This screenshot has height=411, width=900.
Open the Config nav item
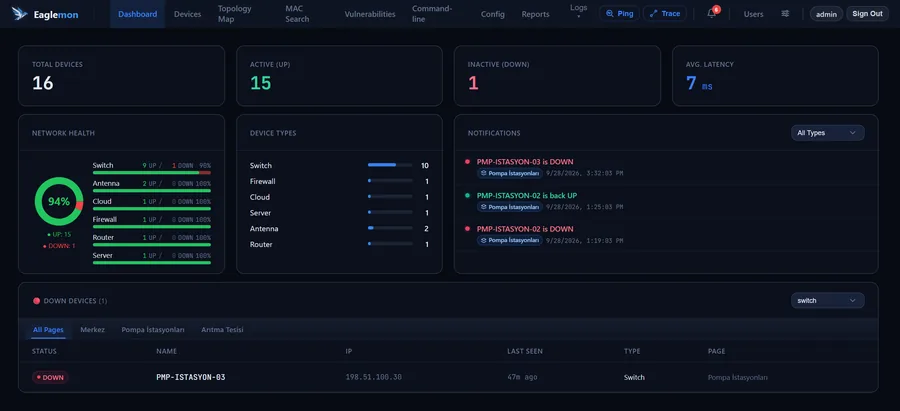point(493,14)
